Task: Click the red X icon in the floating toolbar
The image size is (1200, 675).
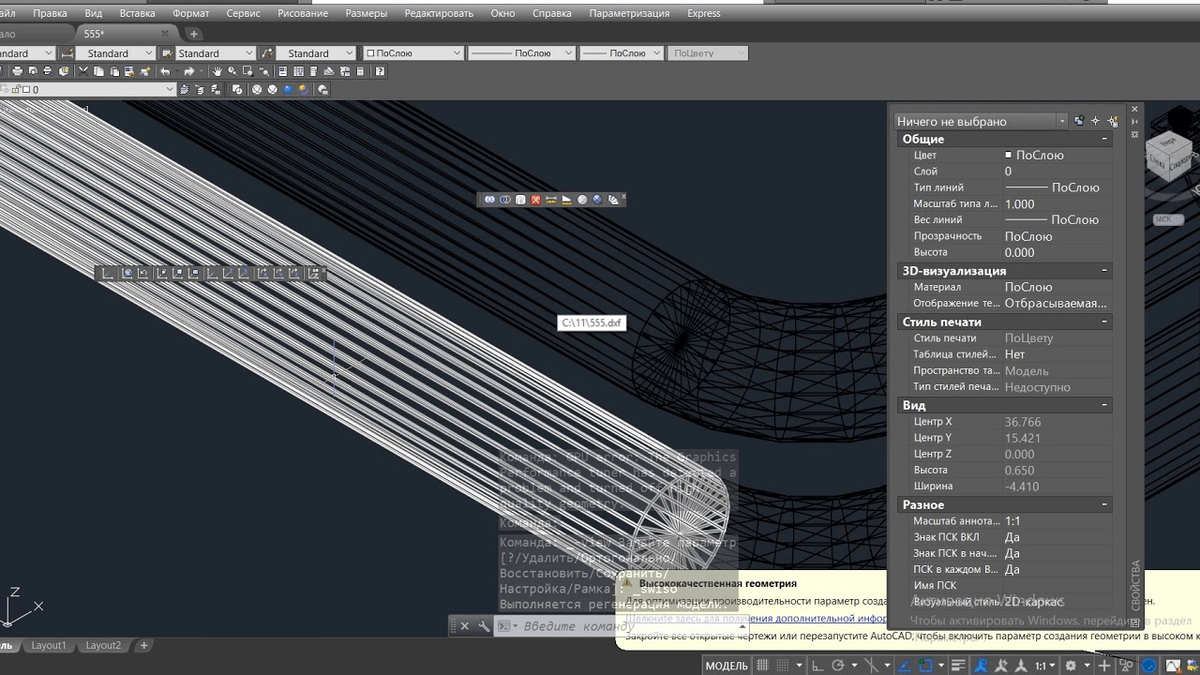Action: click(535, 200)
